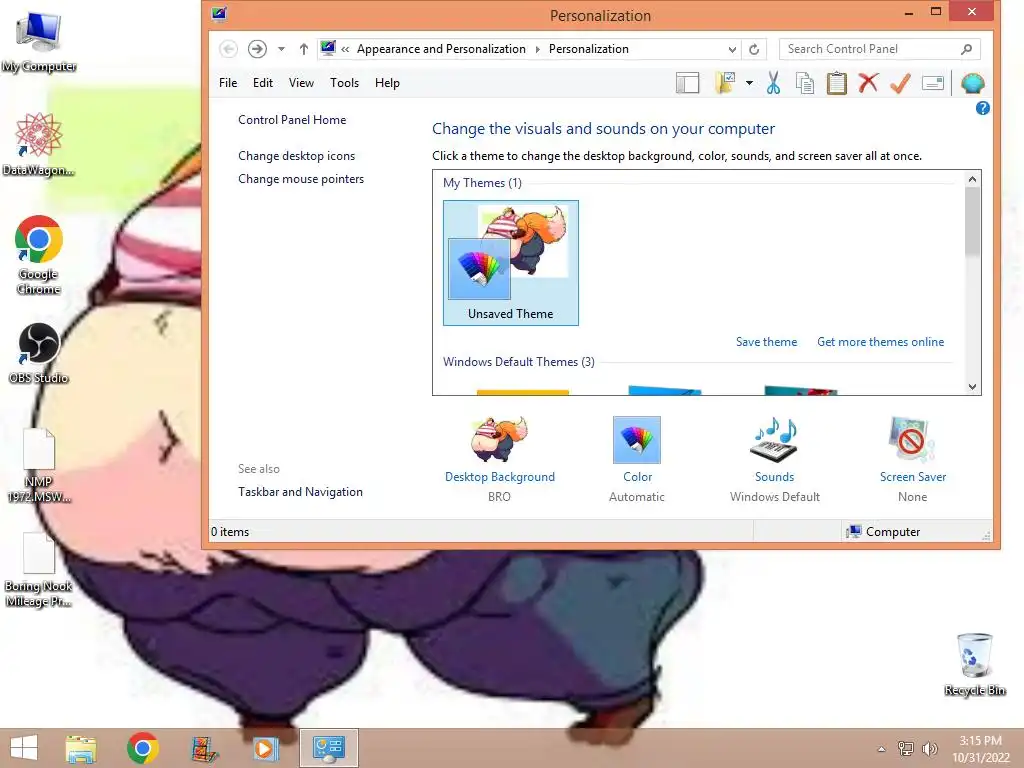Viewport: 1024px width, 768px height.
Task: Click the Copy toolbar icon
Action: click(x=805, y=83)
